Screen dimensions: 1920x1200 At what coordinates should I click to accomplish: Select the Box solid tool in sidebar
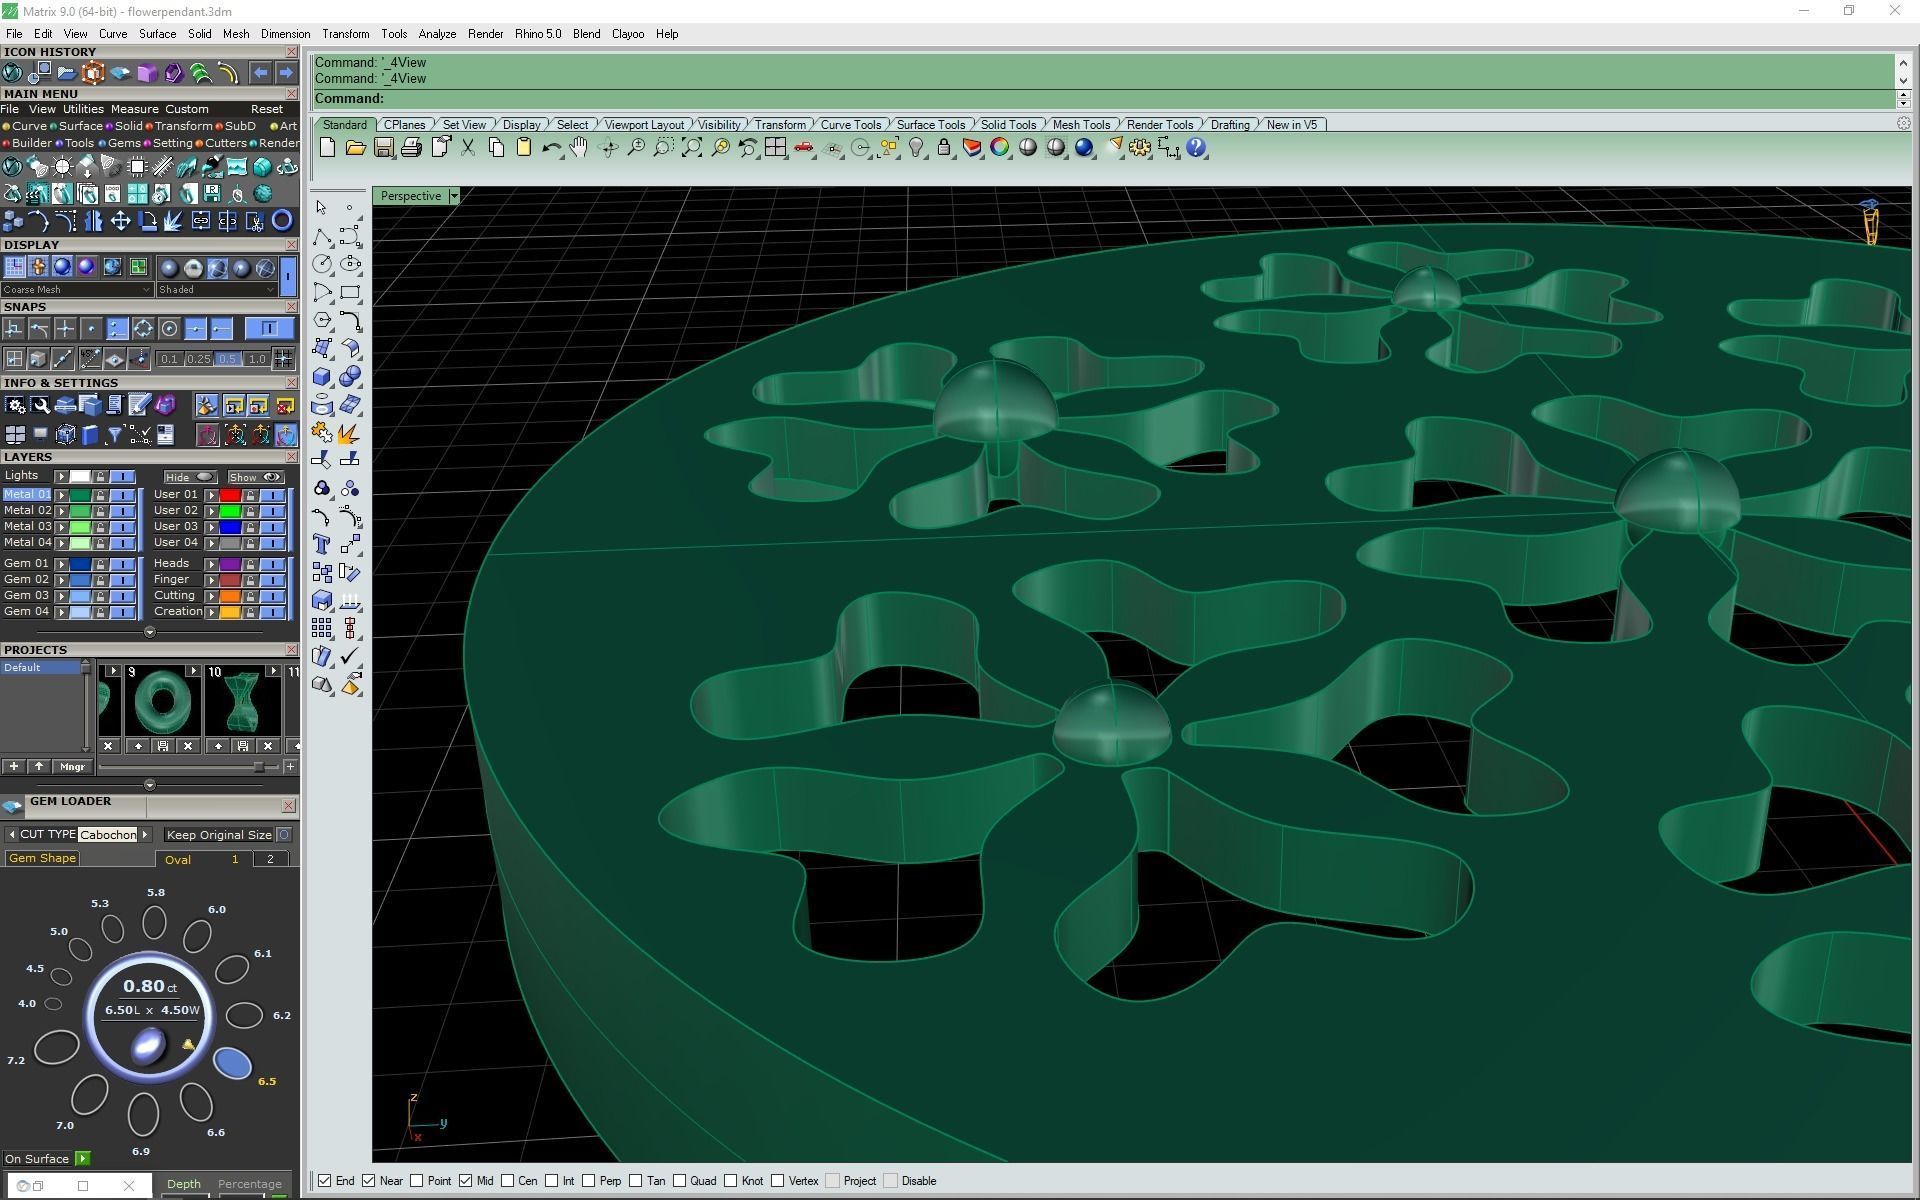(x=321, y=376)
